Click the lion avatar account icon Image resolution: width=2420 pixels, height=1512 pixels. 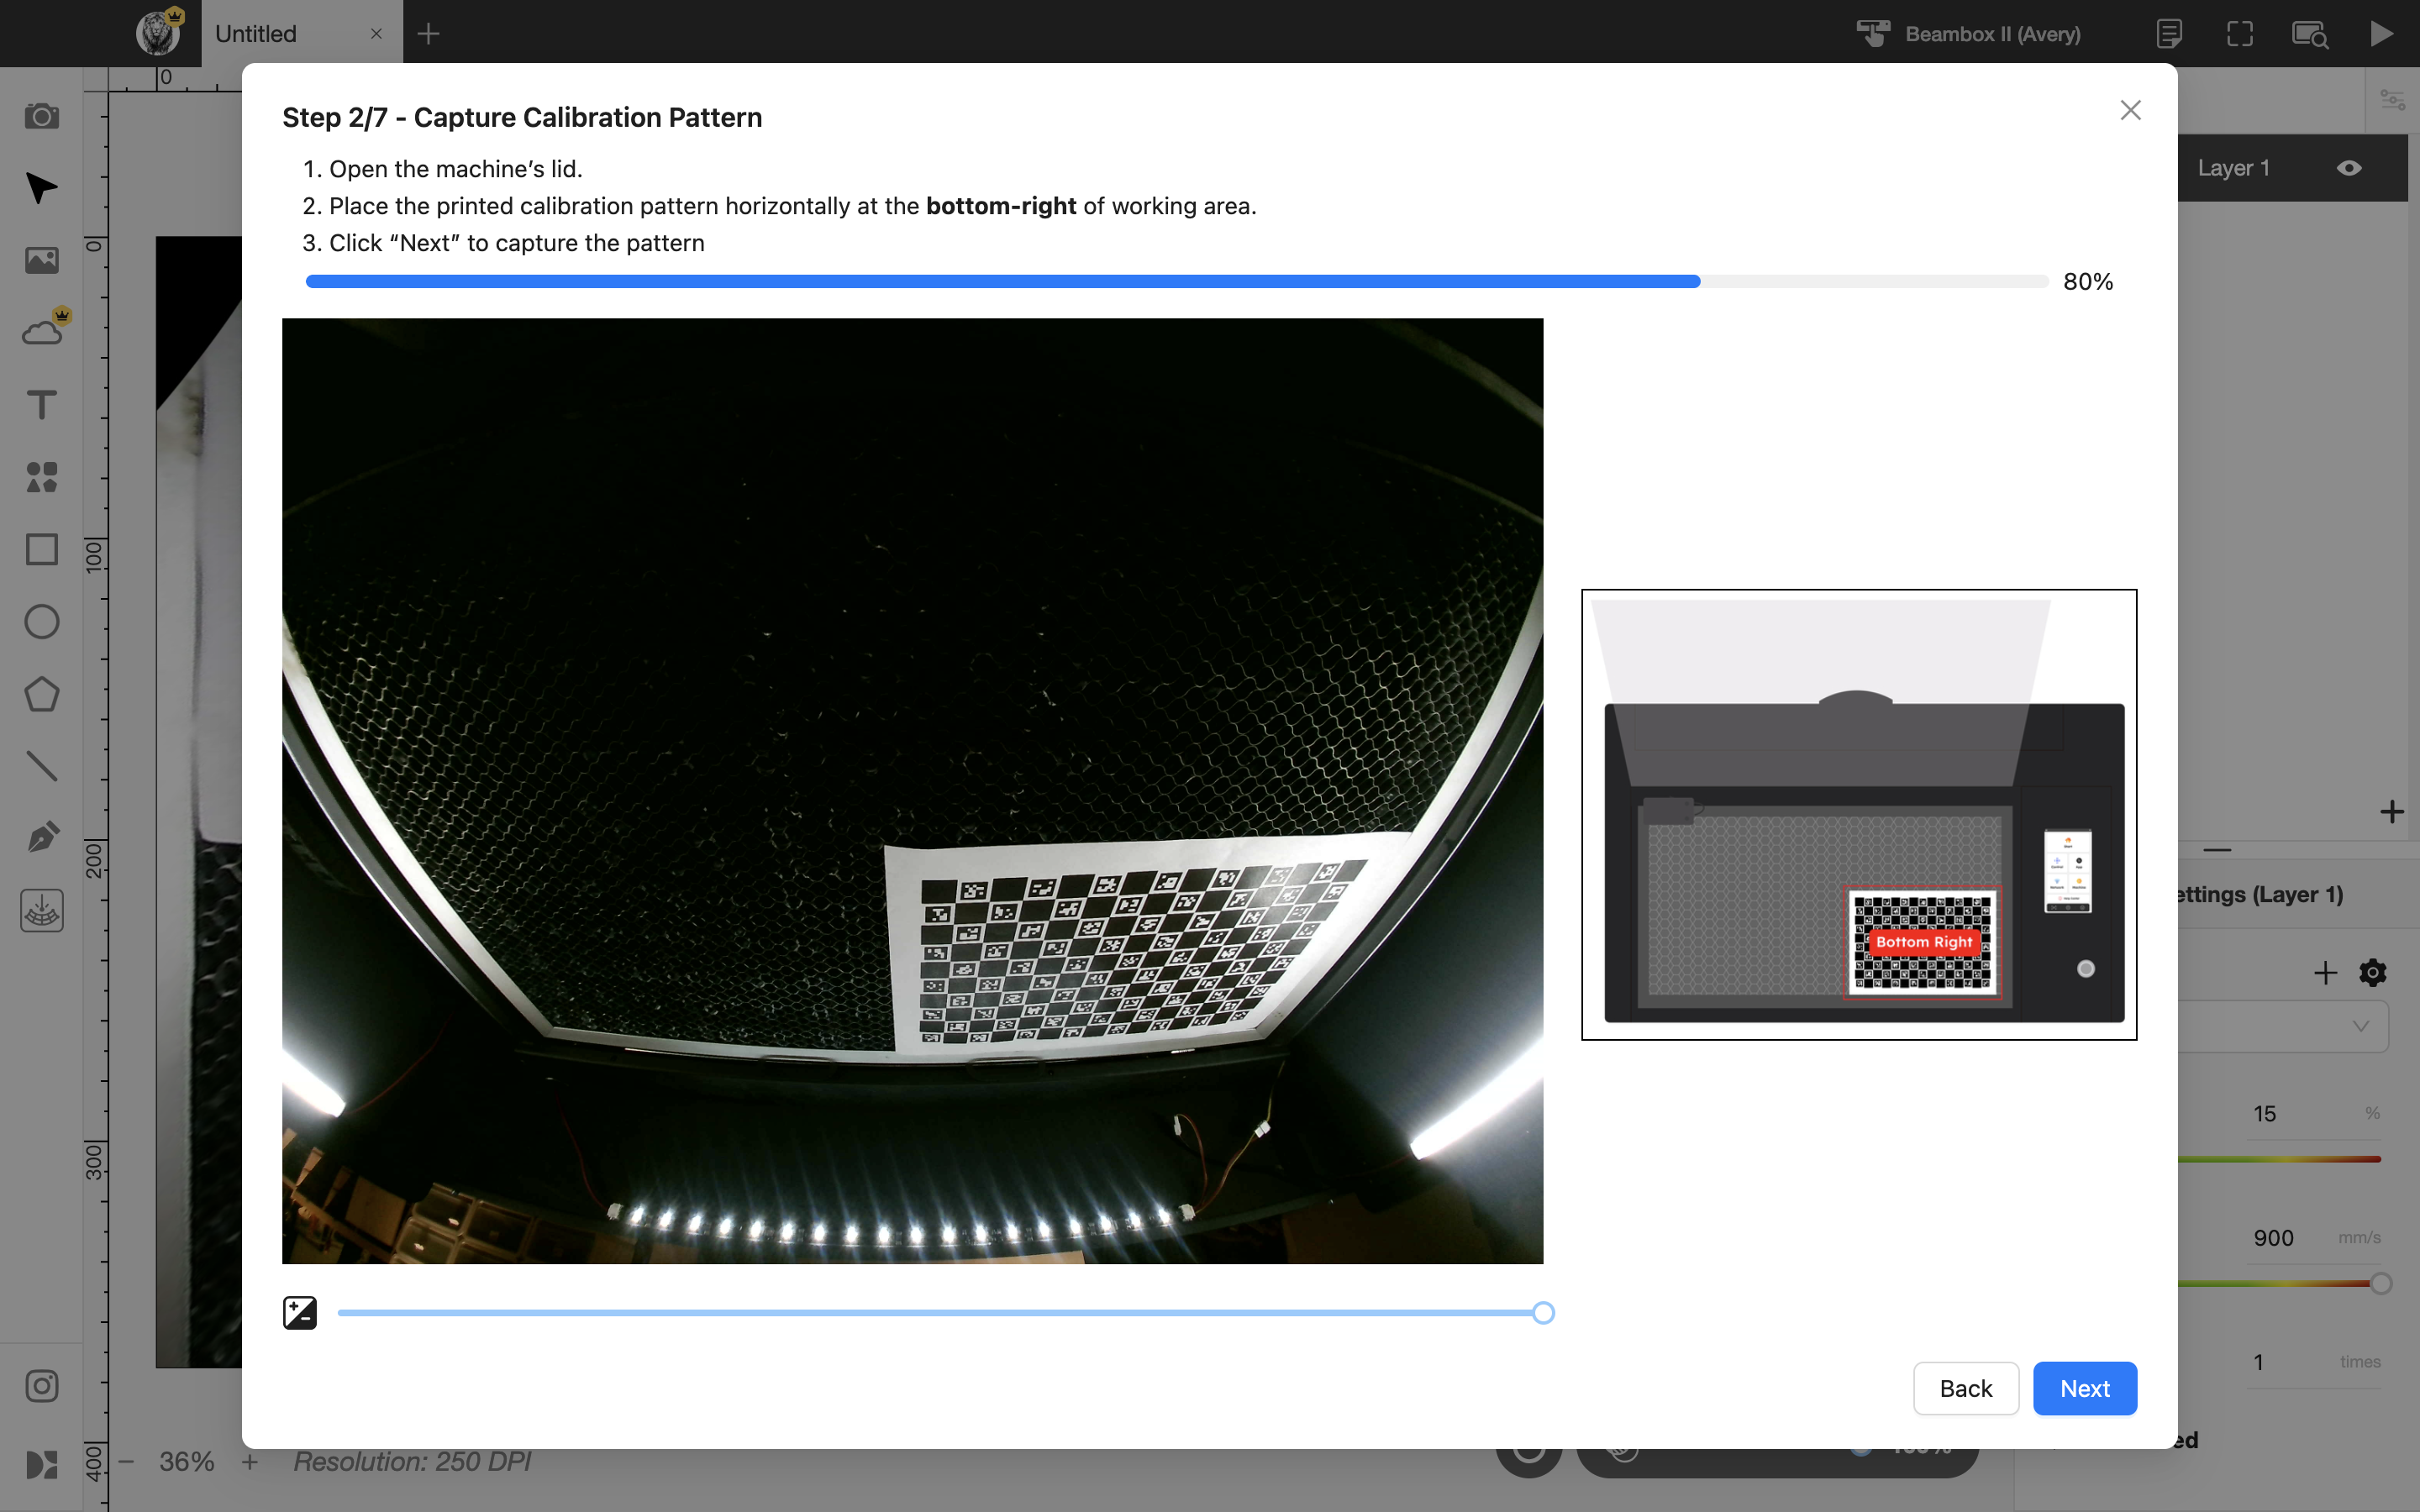158,32
